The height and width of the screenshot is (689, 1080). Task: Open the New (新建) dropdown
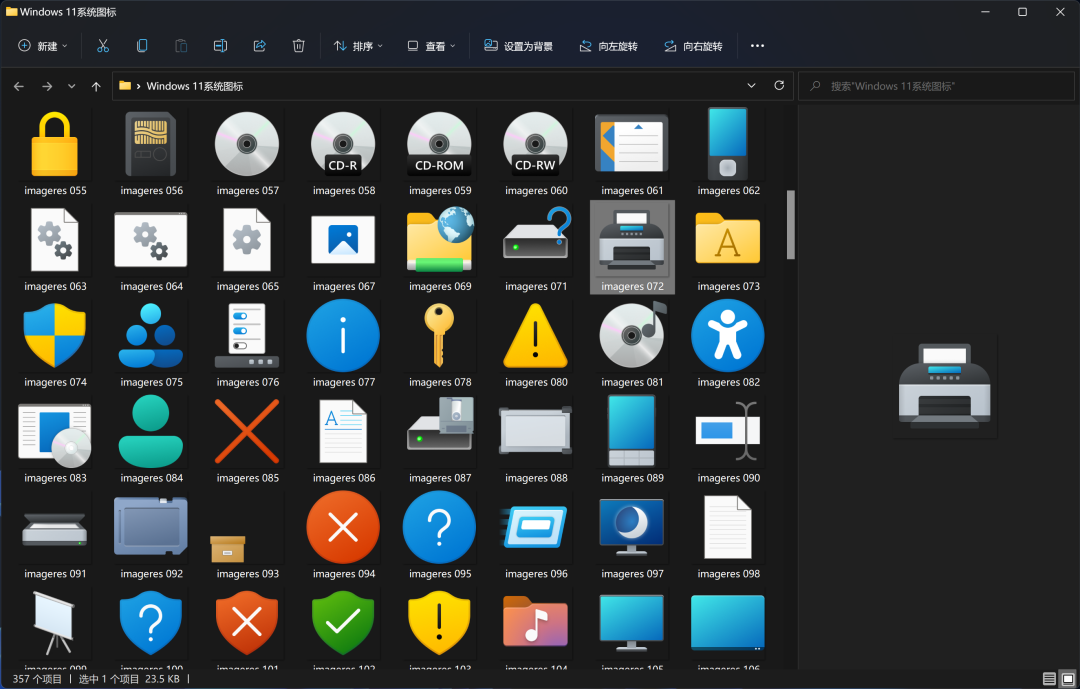coord(43,46)
